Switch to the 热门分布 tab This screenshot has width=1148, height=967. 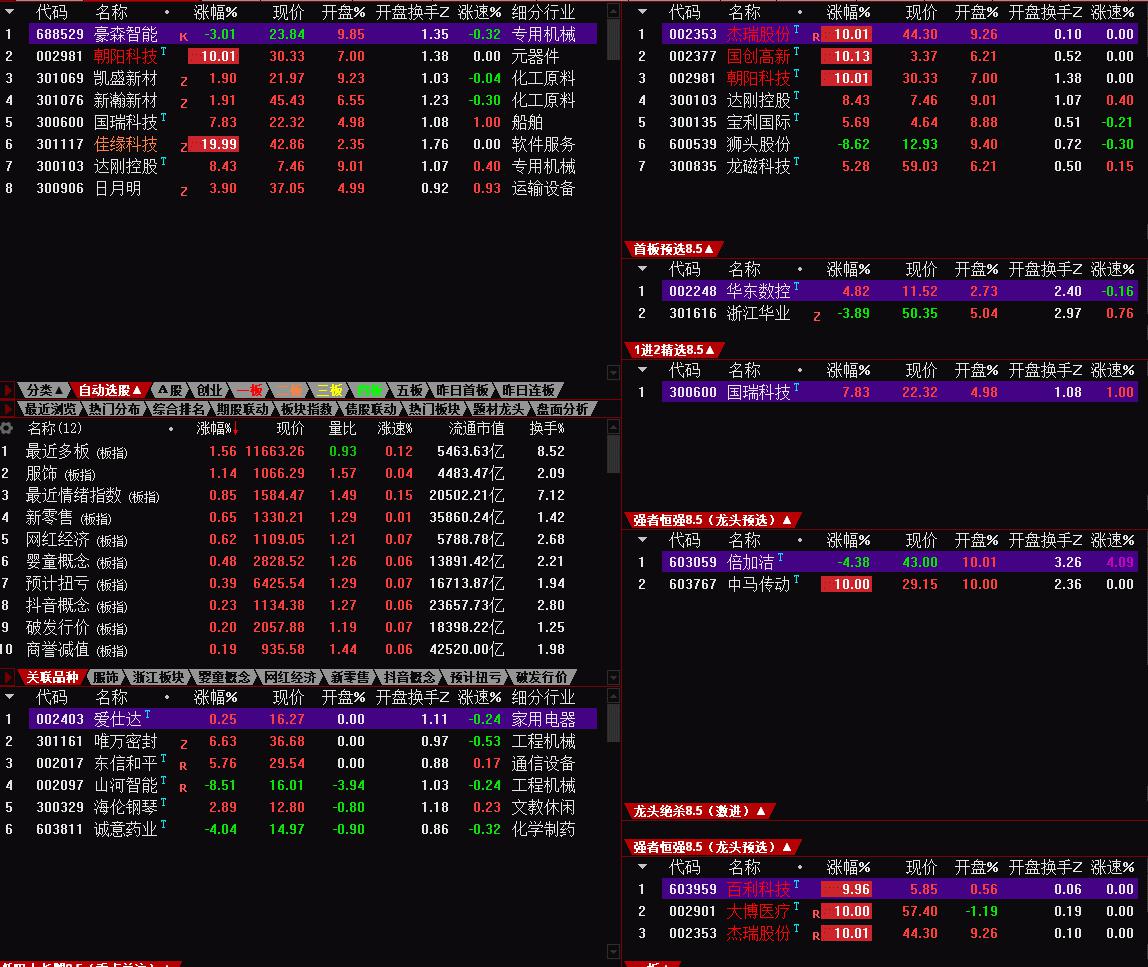114,409
